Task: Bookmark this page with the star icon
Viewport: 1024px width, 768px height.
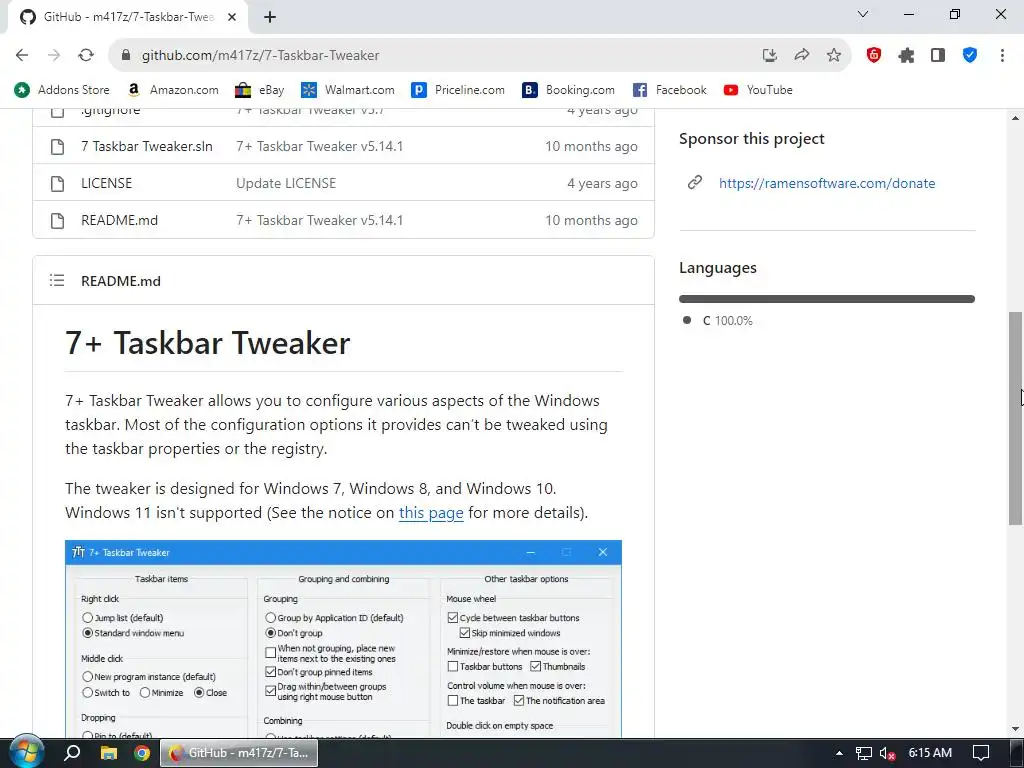Action: tap(834, 56)
